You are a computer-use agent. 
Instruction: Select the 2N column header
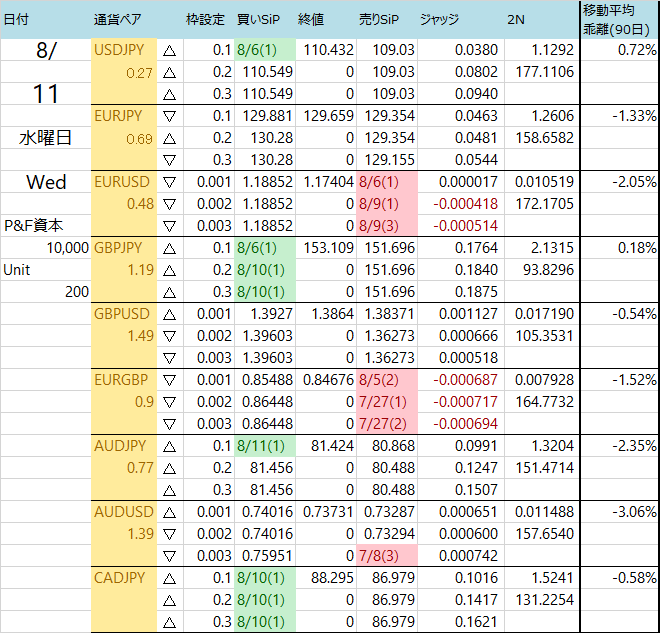[516, 19]
